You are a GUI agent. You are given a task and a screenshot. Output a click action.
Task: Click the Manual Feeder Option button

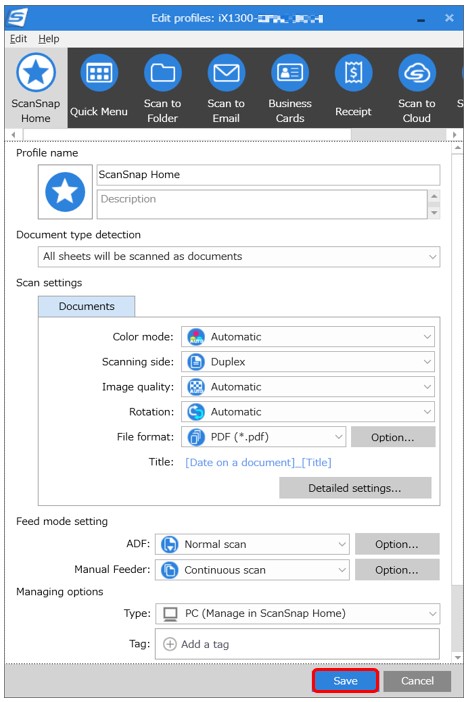pos(397,570)
